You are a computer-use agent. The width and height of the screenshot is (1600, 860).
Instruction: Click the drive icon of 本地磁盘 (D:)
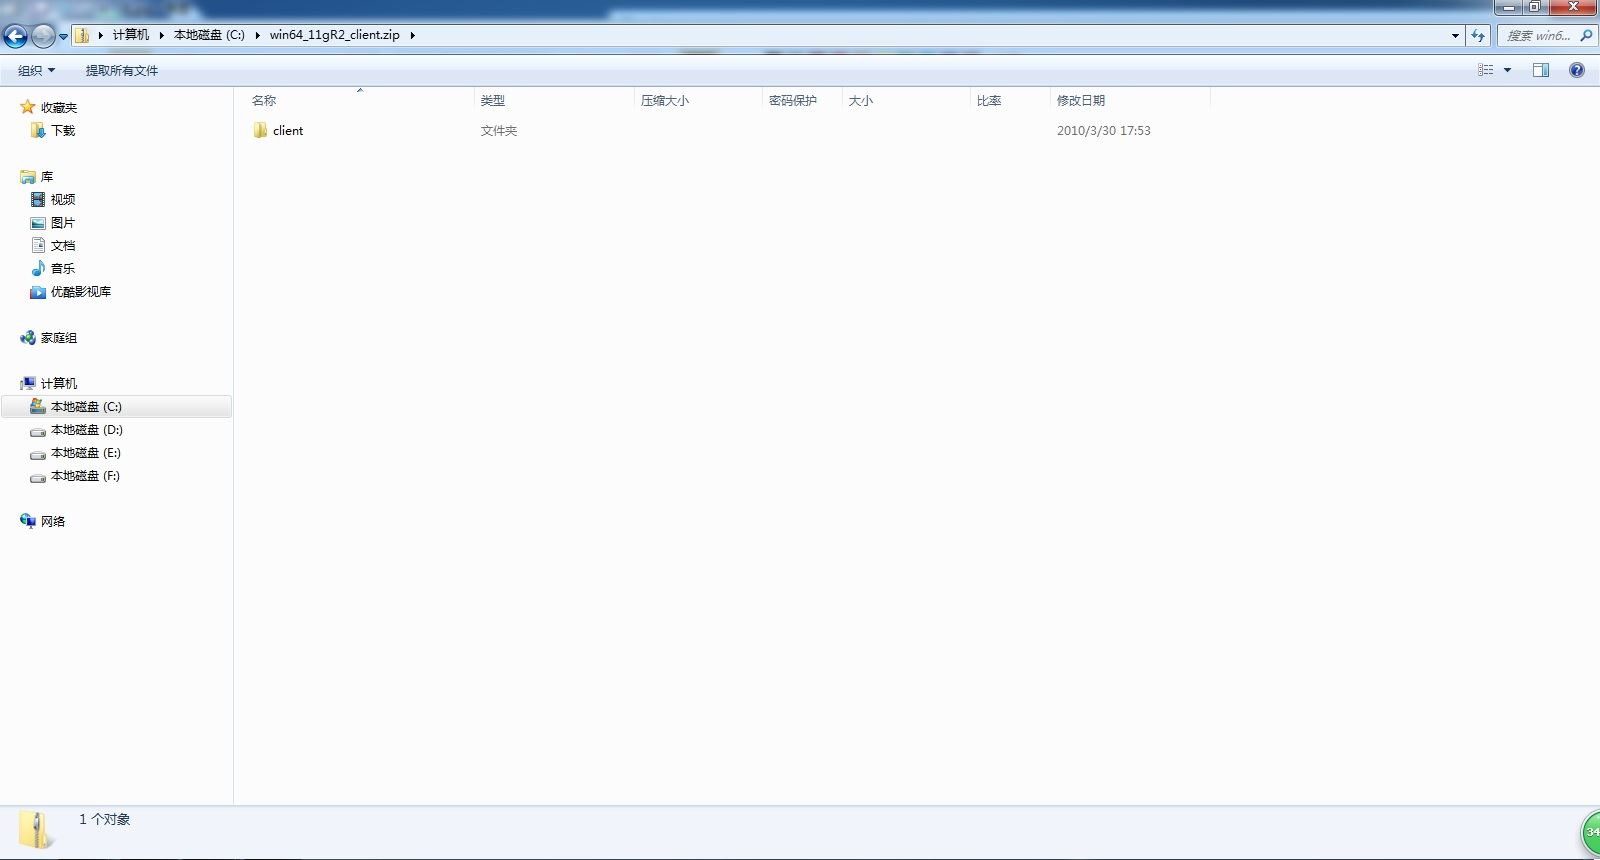pyautogui.click(x=38, y=430)
